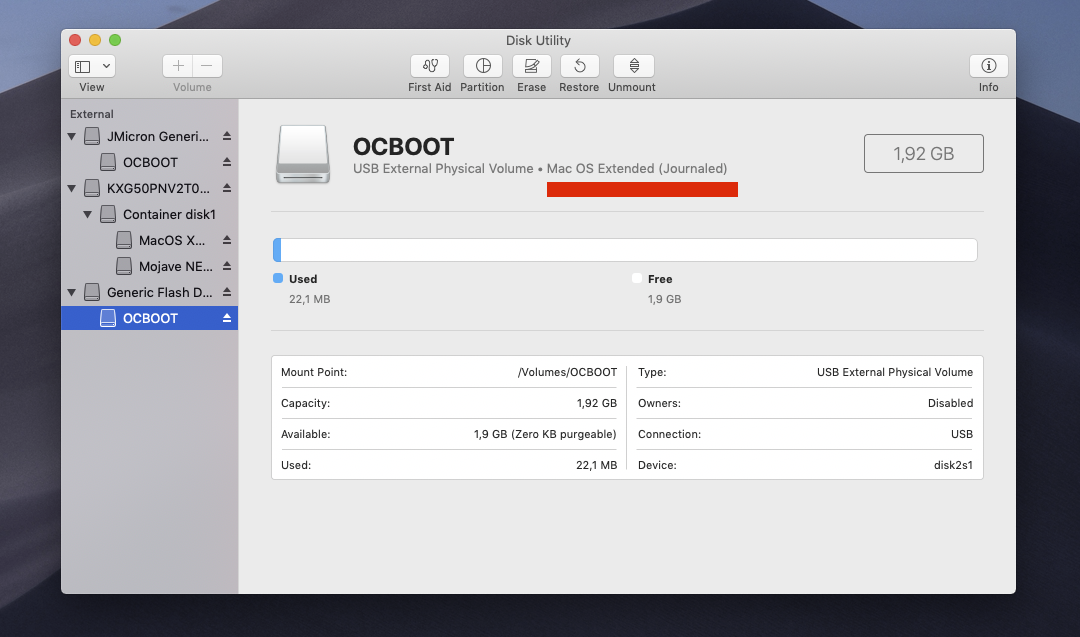Minimize the Disk Utility window

95,40
